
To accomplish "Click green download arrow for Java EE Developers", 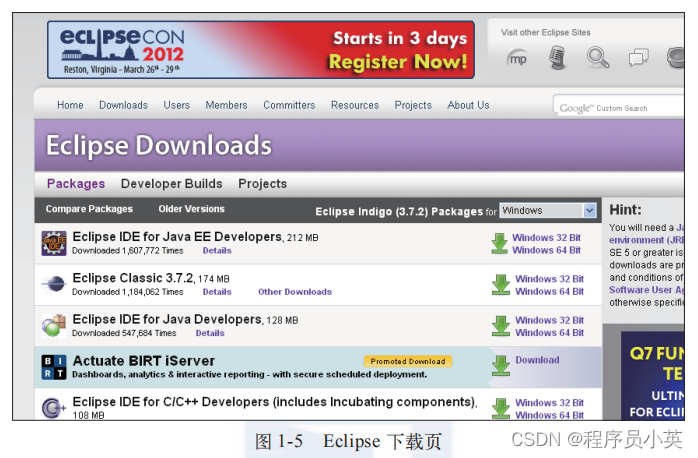I will (499, 243).
